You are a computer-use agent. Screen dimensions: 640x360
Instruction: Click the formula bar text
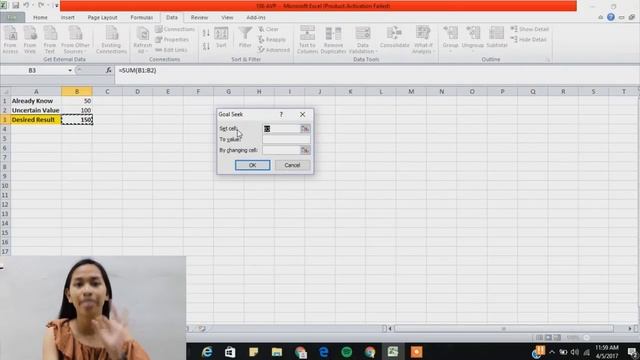[x=138, y=71]
